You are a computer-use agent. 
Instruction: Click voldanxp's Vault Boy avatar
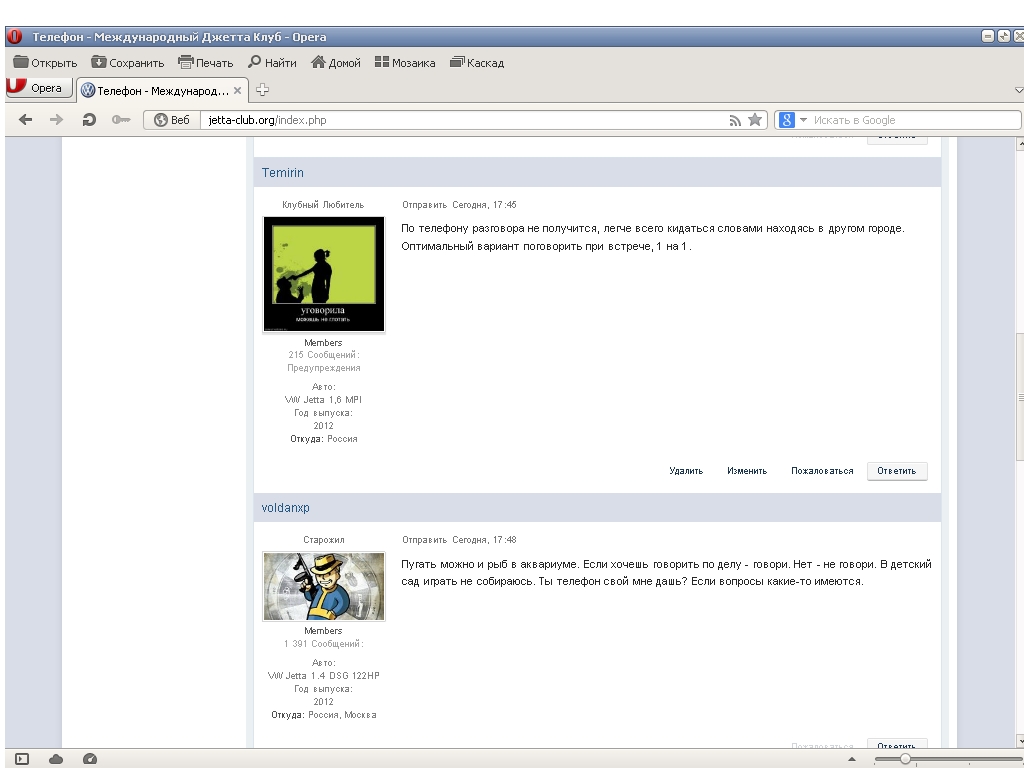coord(324,586)
